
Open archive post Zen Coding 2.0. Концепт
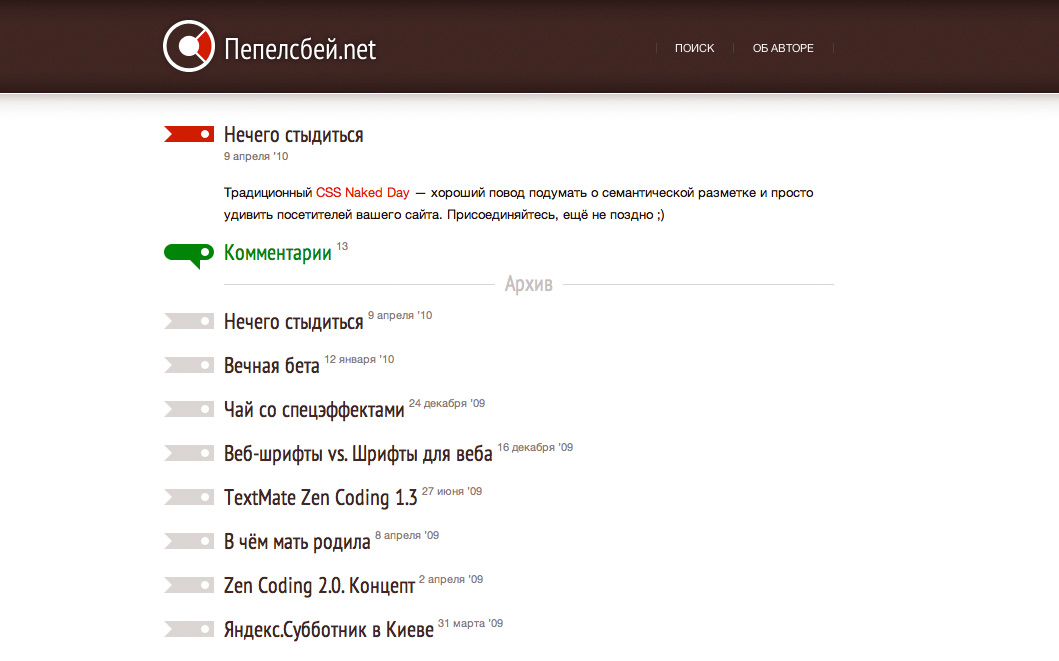(x=318, y=586)
